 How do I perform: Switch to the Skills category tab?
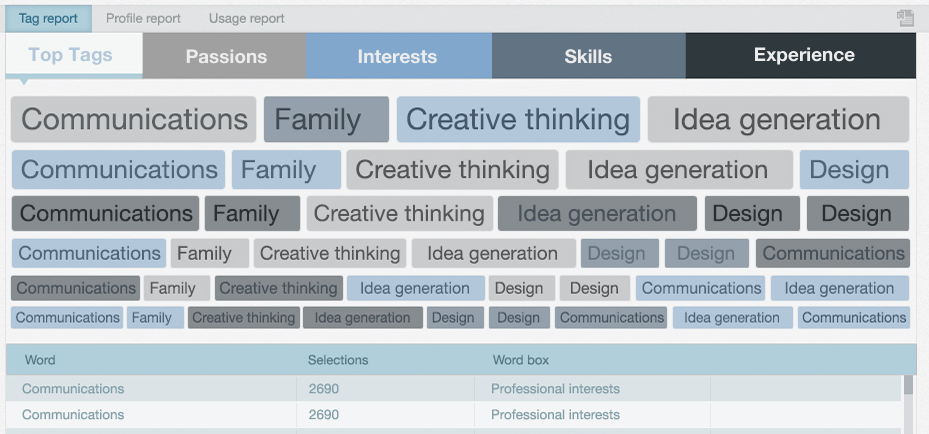588,56
